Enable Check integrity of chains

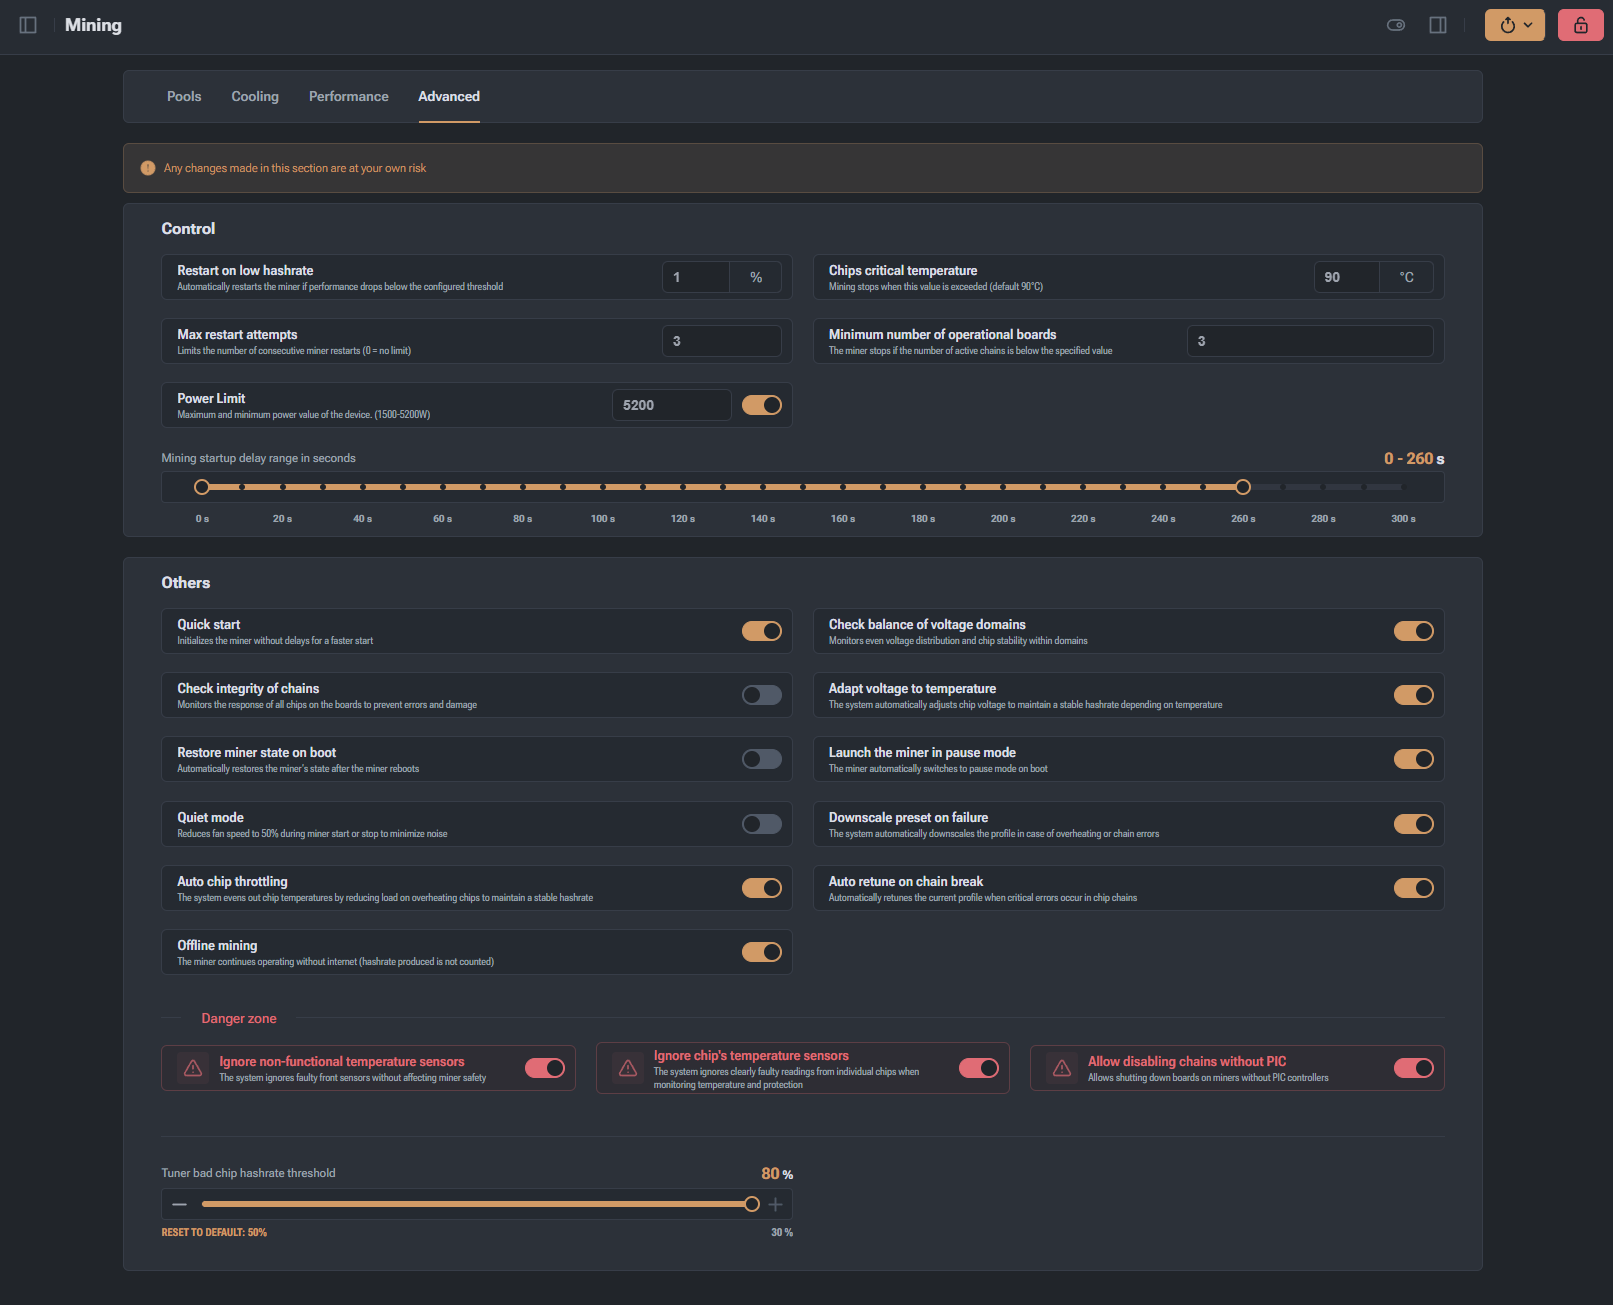(762, 695)
